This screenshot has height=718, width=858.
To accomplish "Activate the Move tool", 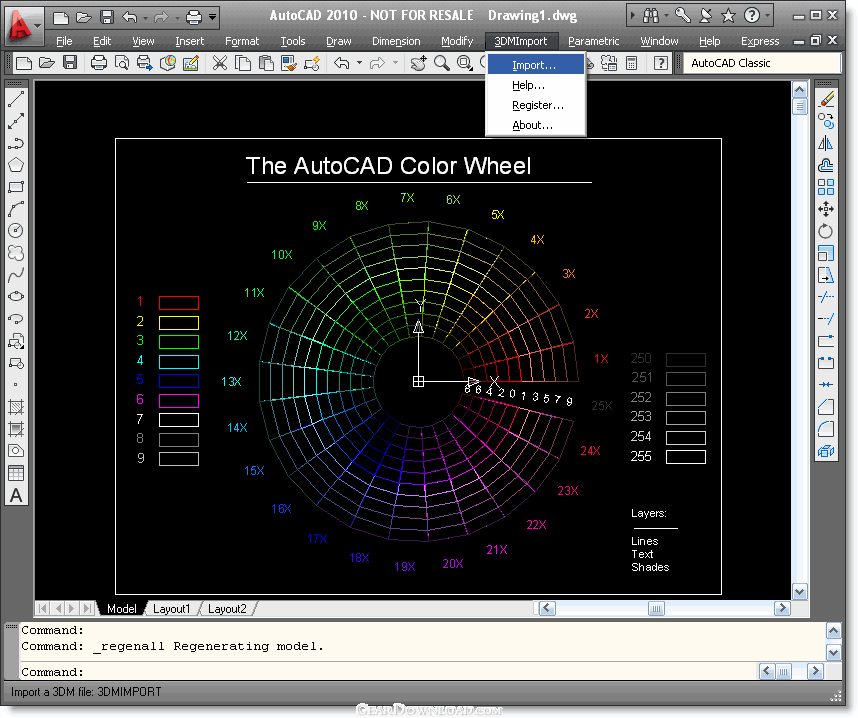I will 826,209.
